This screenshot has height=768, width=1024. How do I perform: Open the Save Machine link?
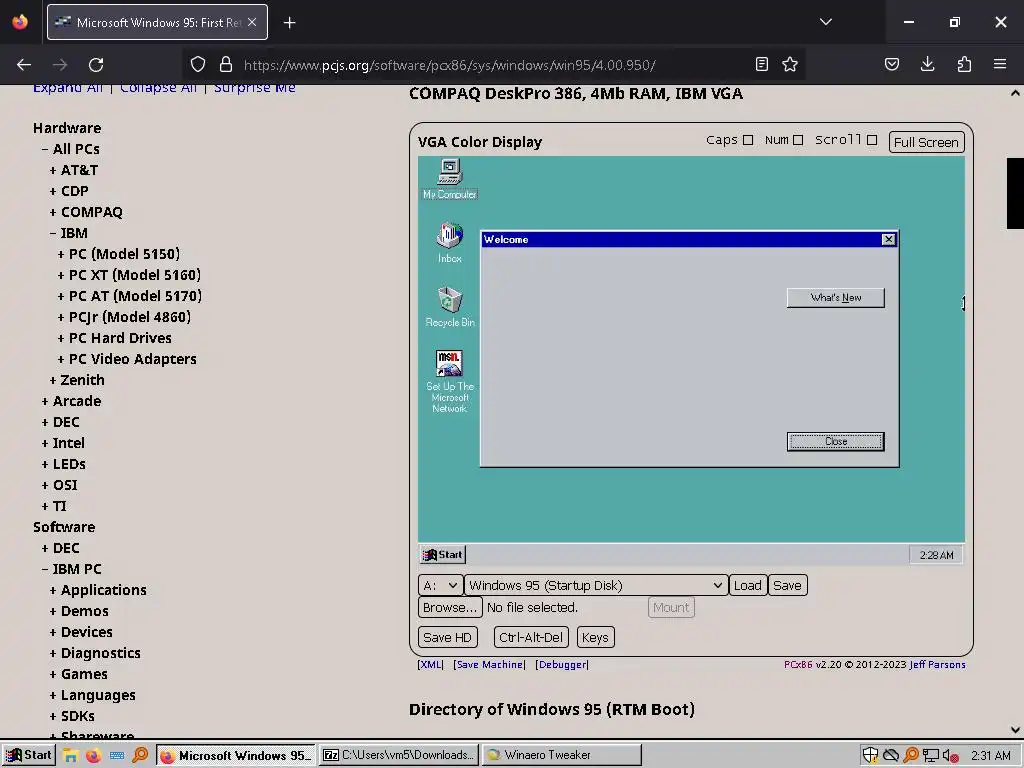point(489,665)
